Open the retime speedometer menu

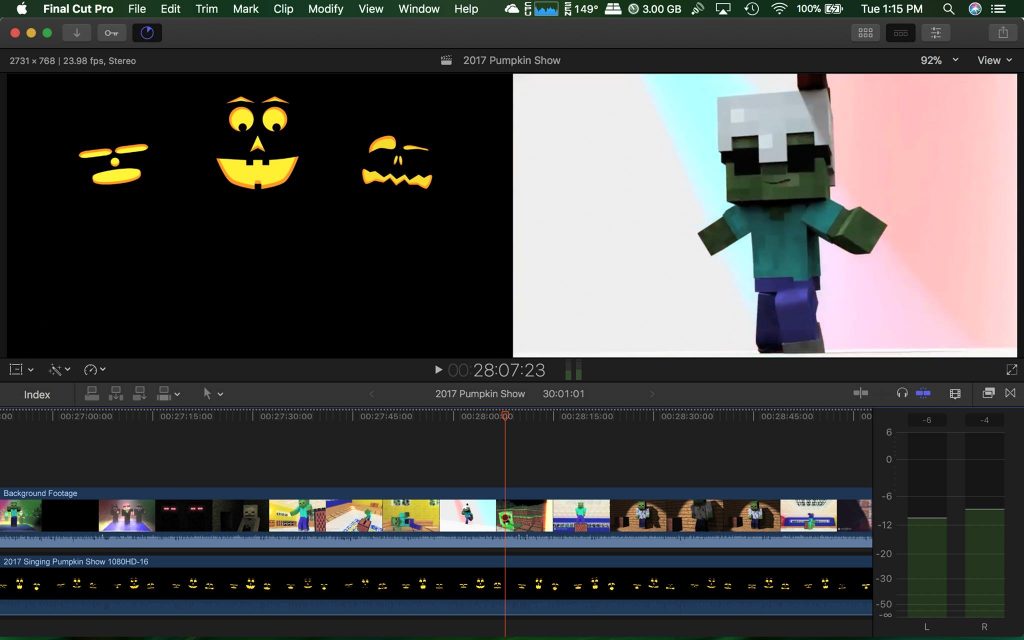(x=95, y=370)
